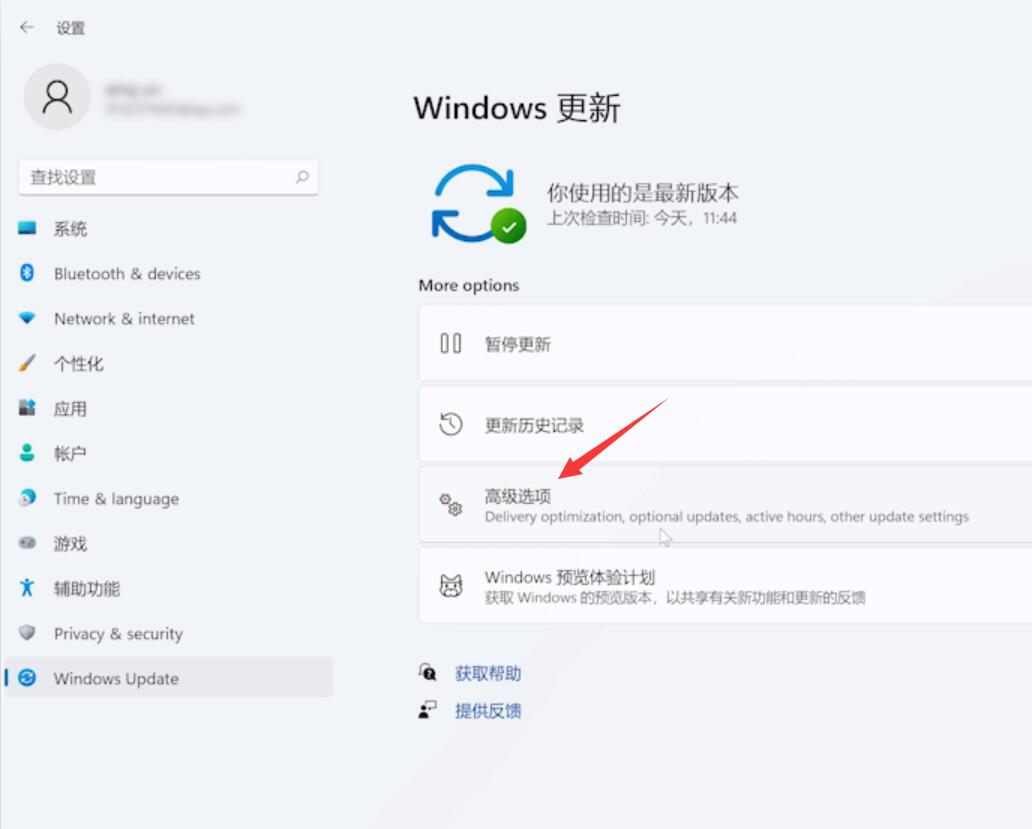Click the Time & language globe icon
The height and width of the screenshot is (829, 1032).
(x=27, y=498)
